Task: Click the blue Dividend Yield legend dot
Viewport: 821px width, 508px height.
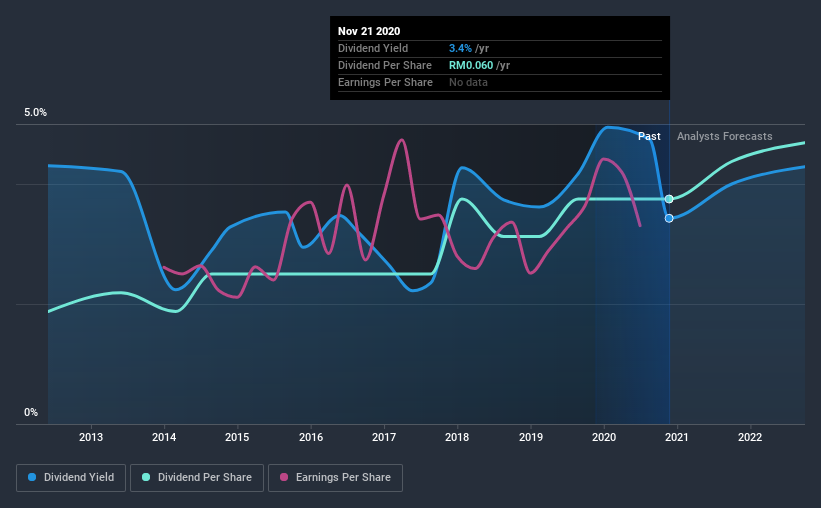Action: [x=32, y=477]
